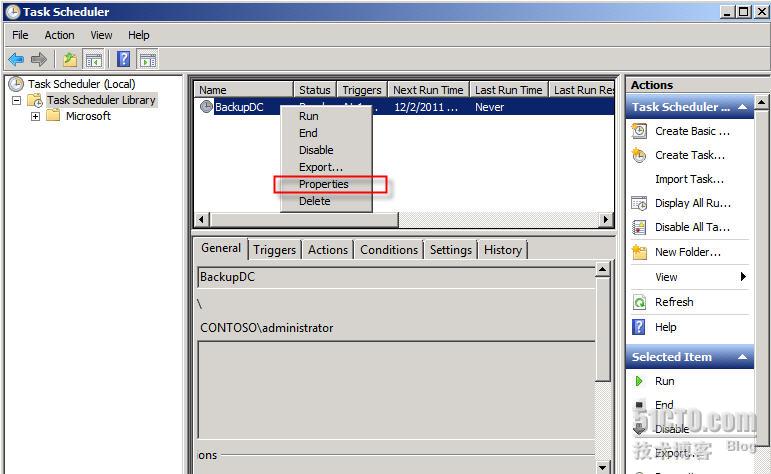The image size is (771, 474).
Task: Switch to the General tab
Action: [x=221, y=248]
